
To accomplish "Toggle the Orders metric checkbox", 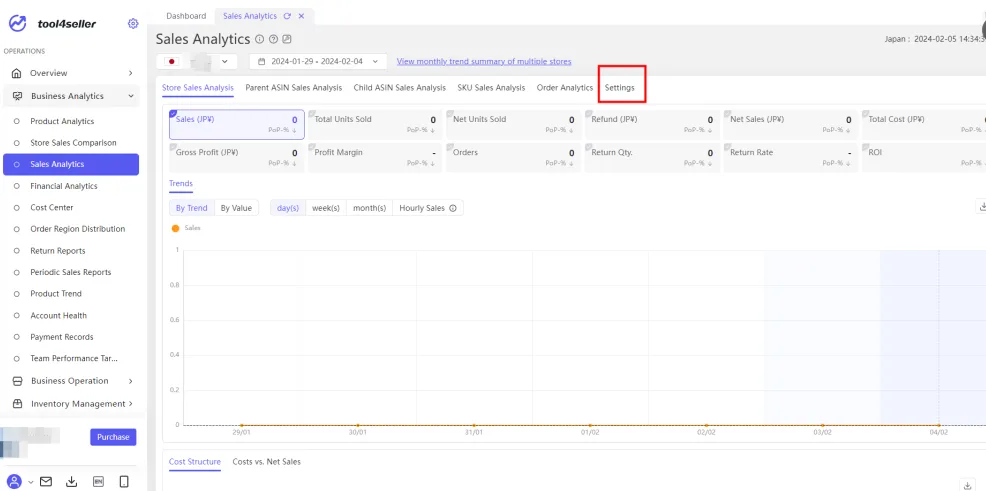I will click(x=450, y=147).
